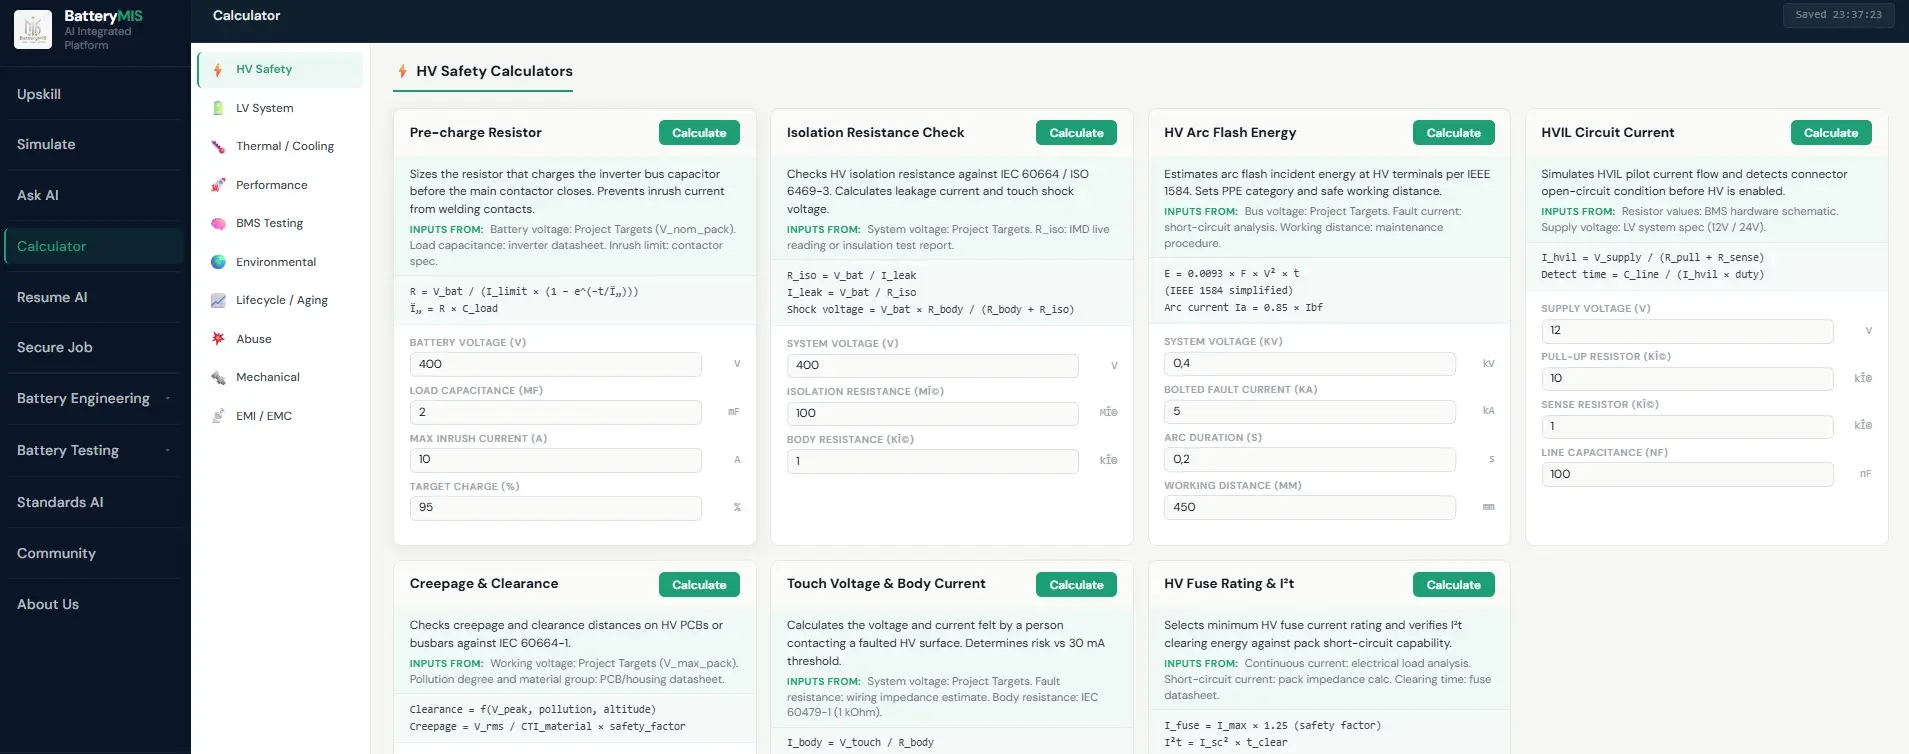Edit the Sense Resistor field
Viewport: 1909px width, 754px height.
[x=1687, y=426]
